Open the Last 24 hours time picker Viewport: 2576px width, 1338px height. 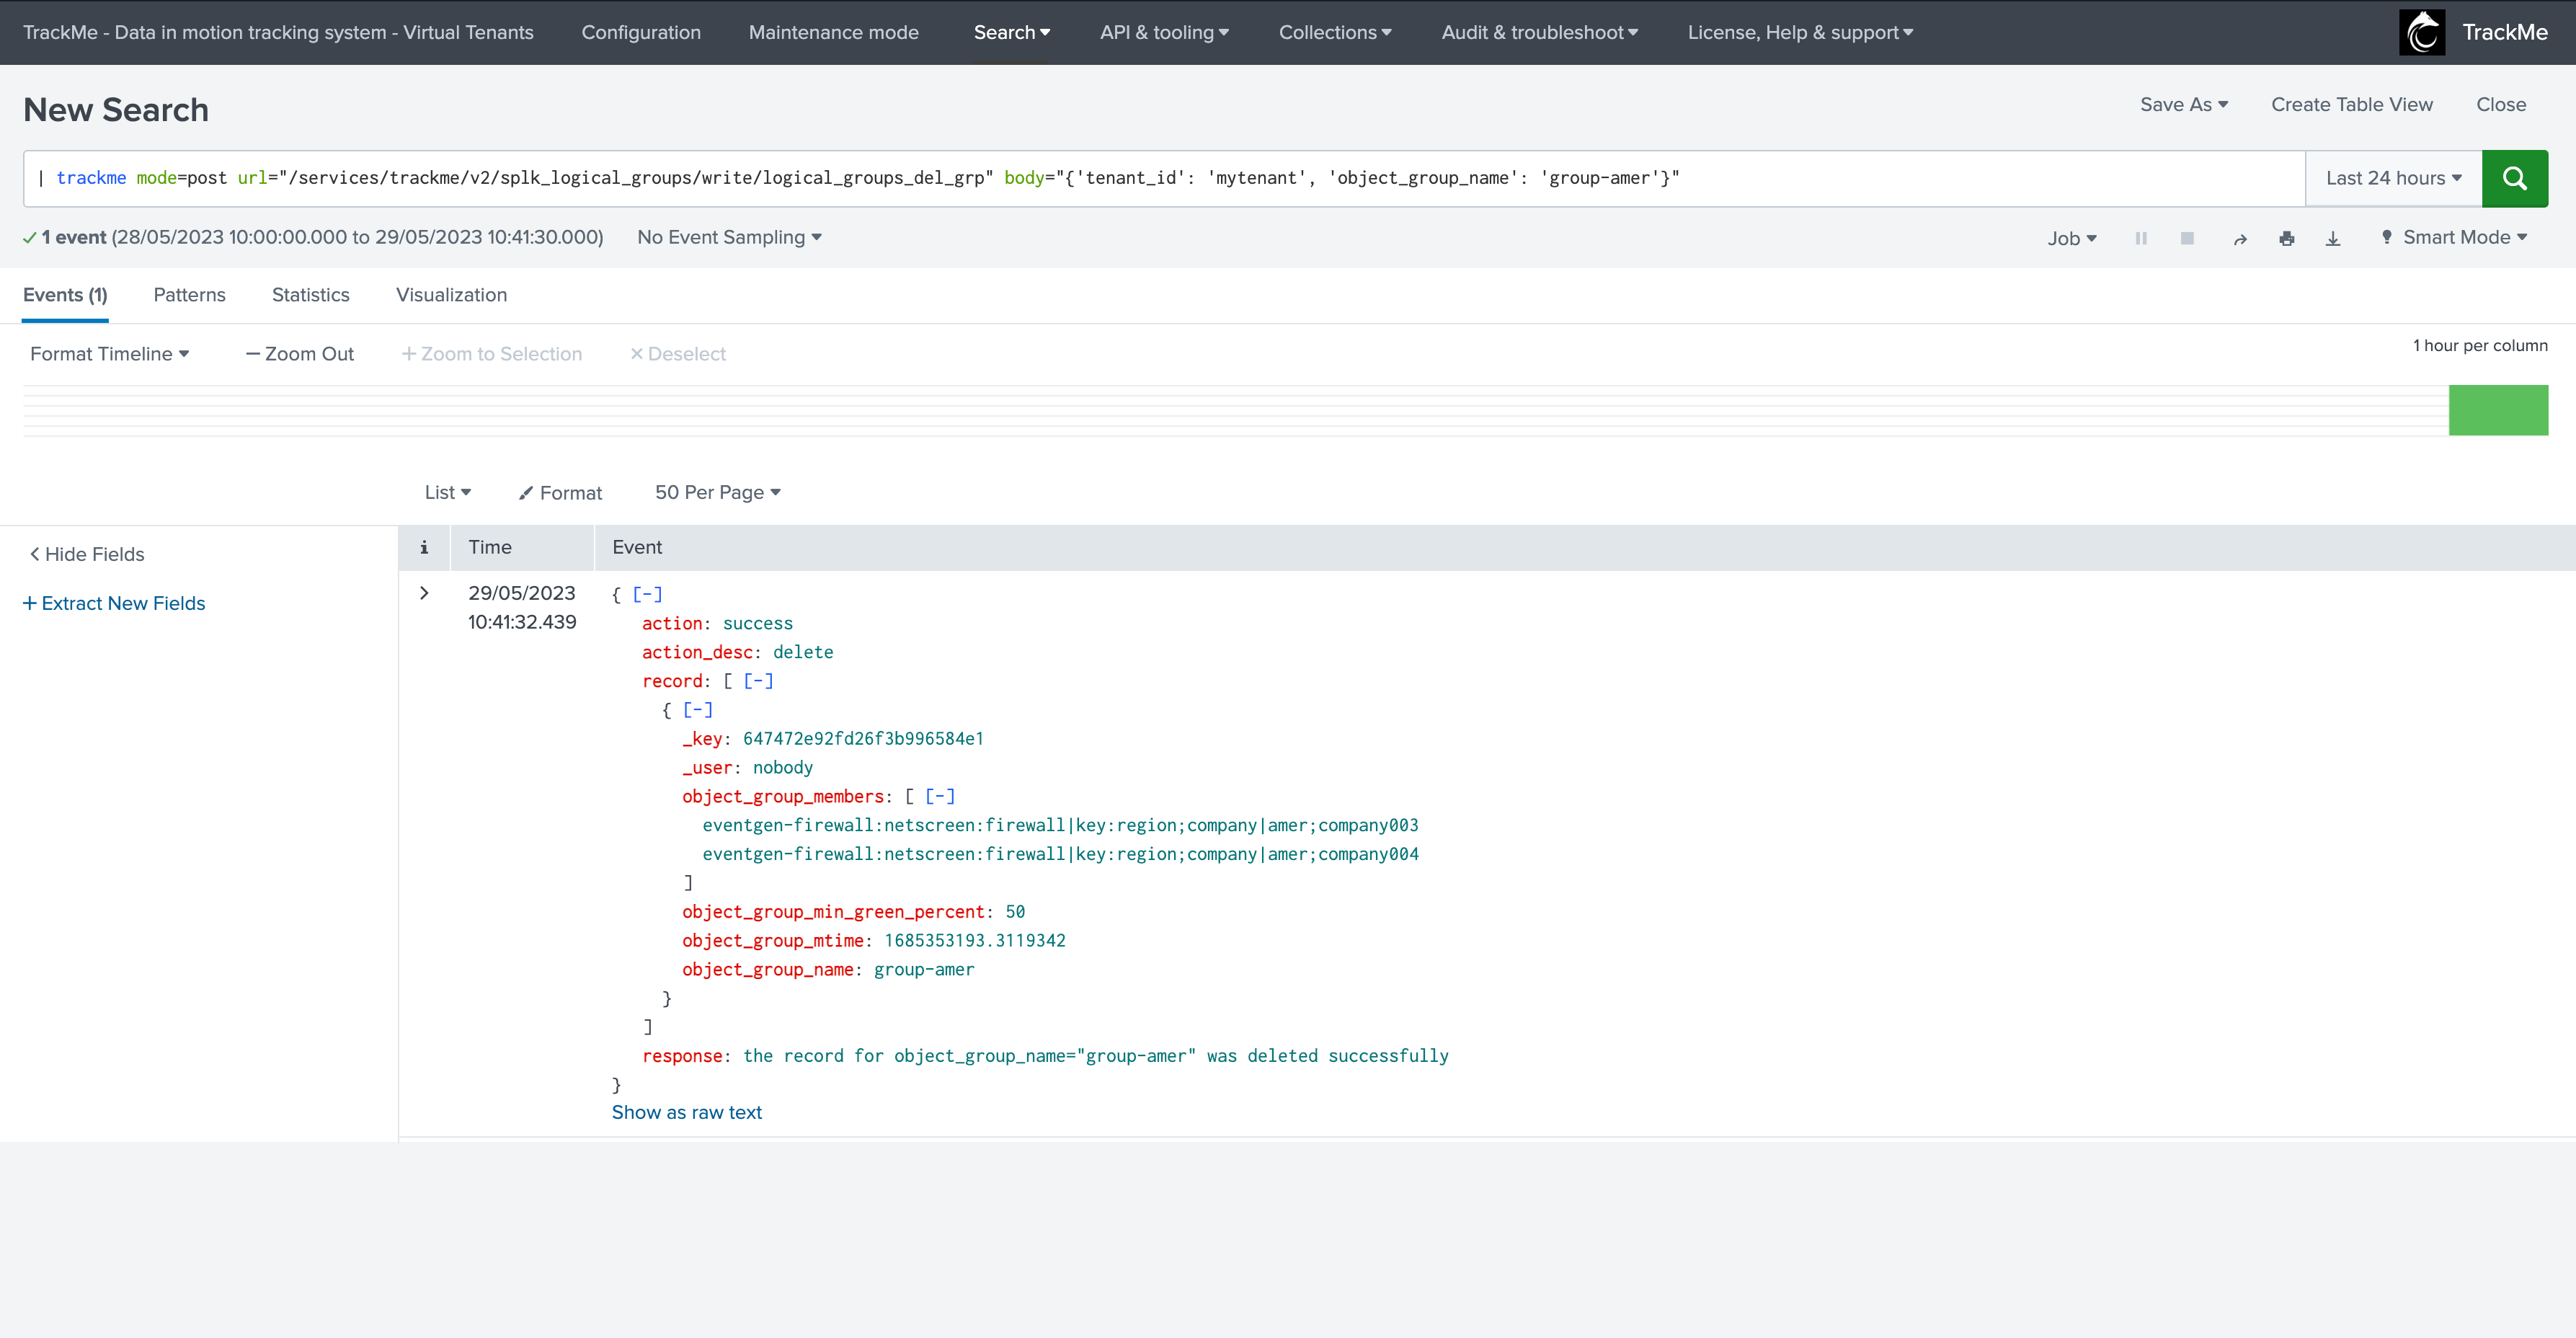point(2393,178)
